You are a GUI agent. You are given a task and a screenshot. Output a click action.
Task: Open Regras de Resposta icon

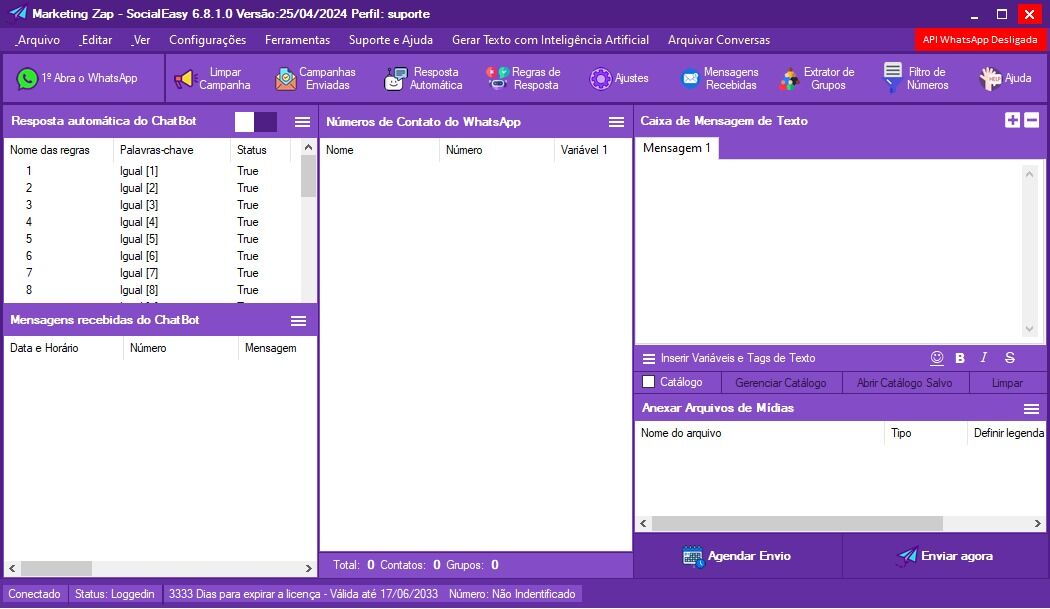click(x=497, y=78)
